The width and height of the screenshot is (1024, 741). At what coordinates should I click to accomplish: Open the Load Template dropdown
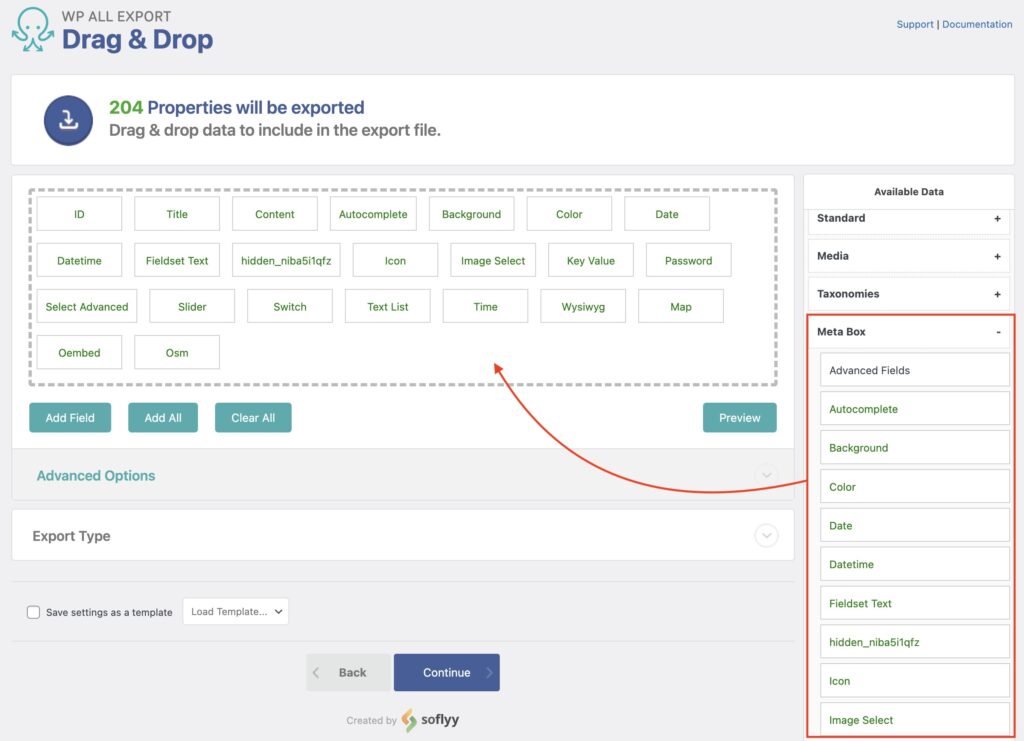[235, 611]
